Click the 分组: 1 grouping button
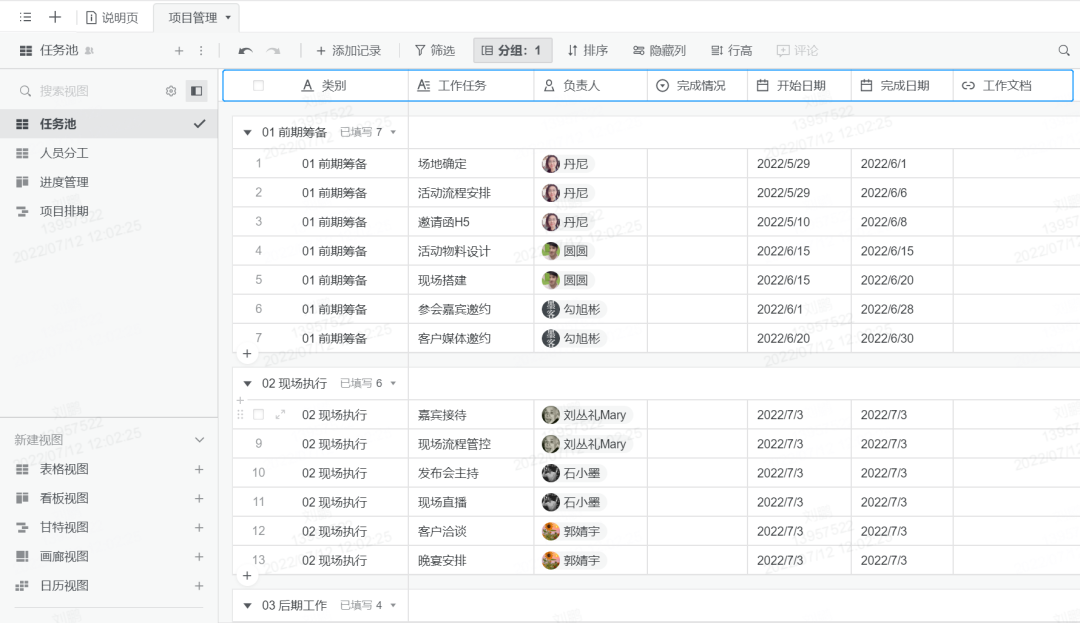 coord(512,50)
